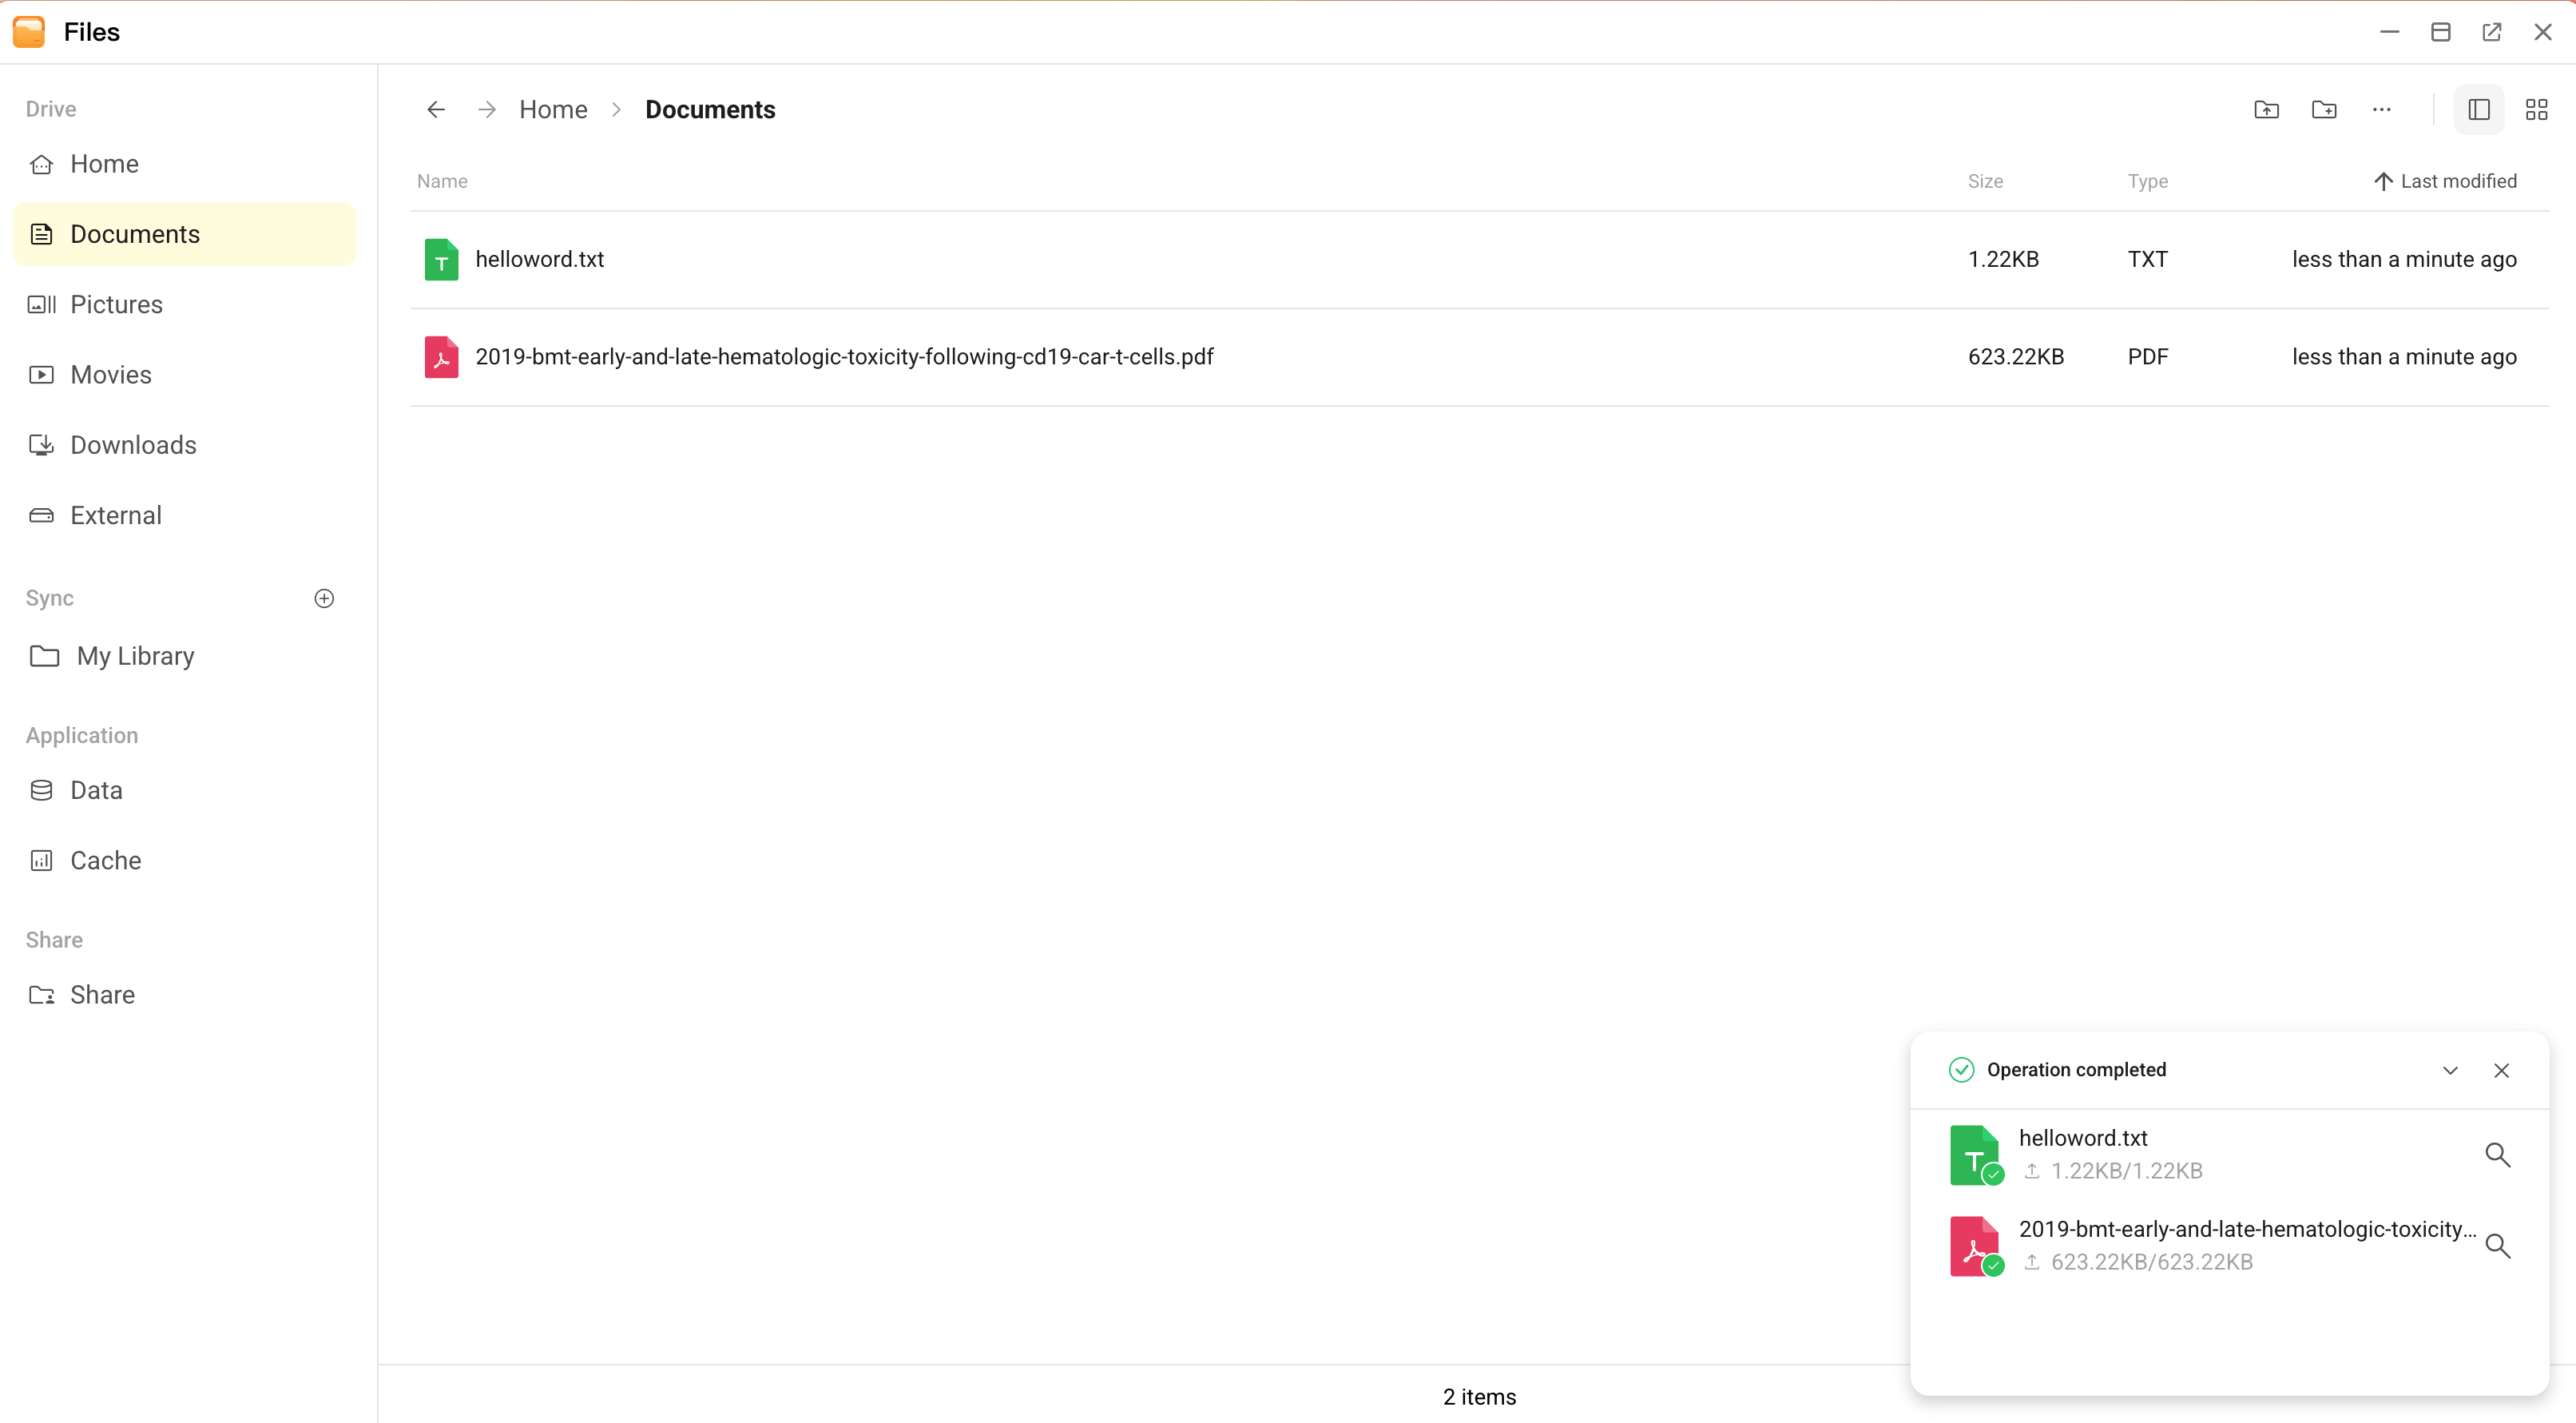Image resolution: width=2576 pixels, height=1423 pixels.
Task: Create a new folder from the toolbar
Action: 2325,110
